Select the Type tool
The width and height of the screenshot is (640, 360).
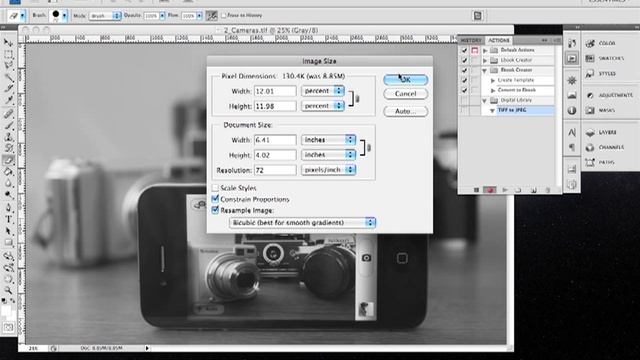click(x=8, y=220)
